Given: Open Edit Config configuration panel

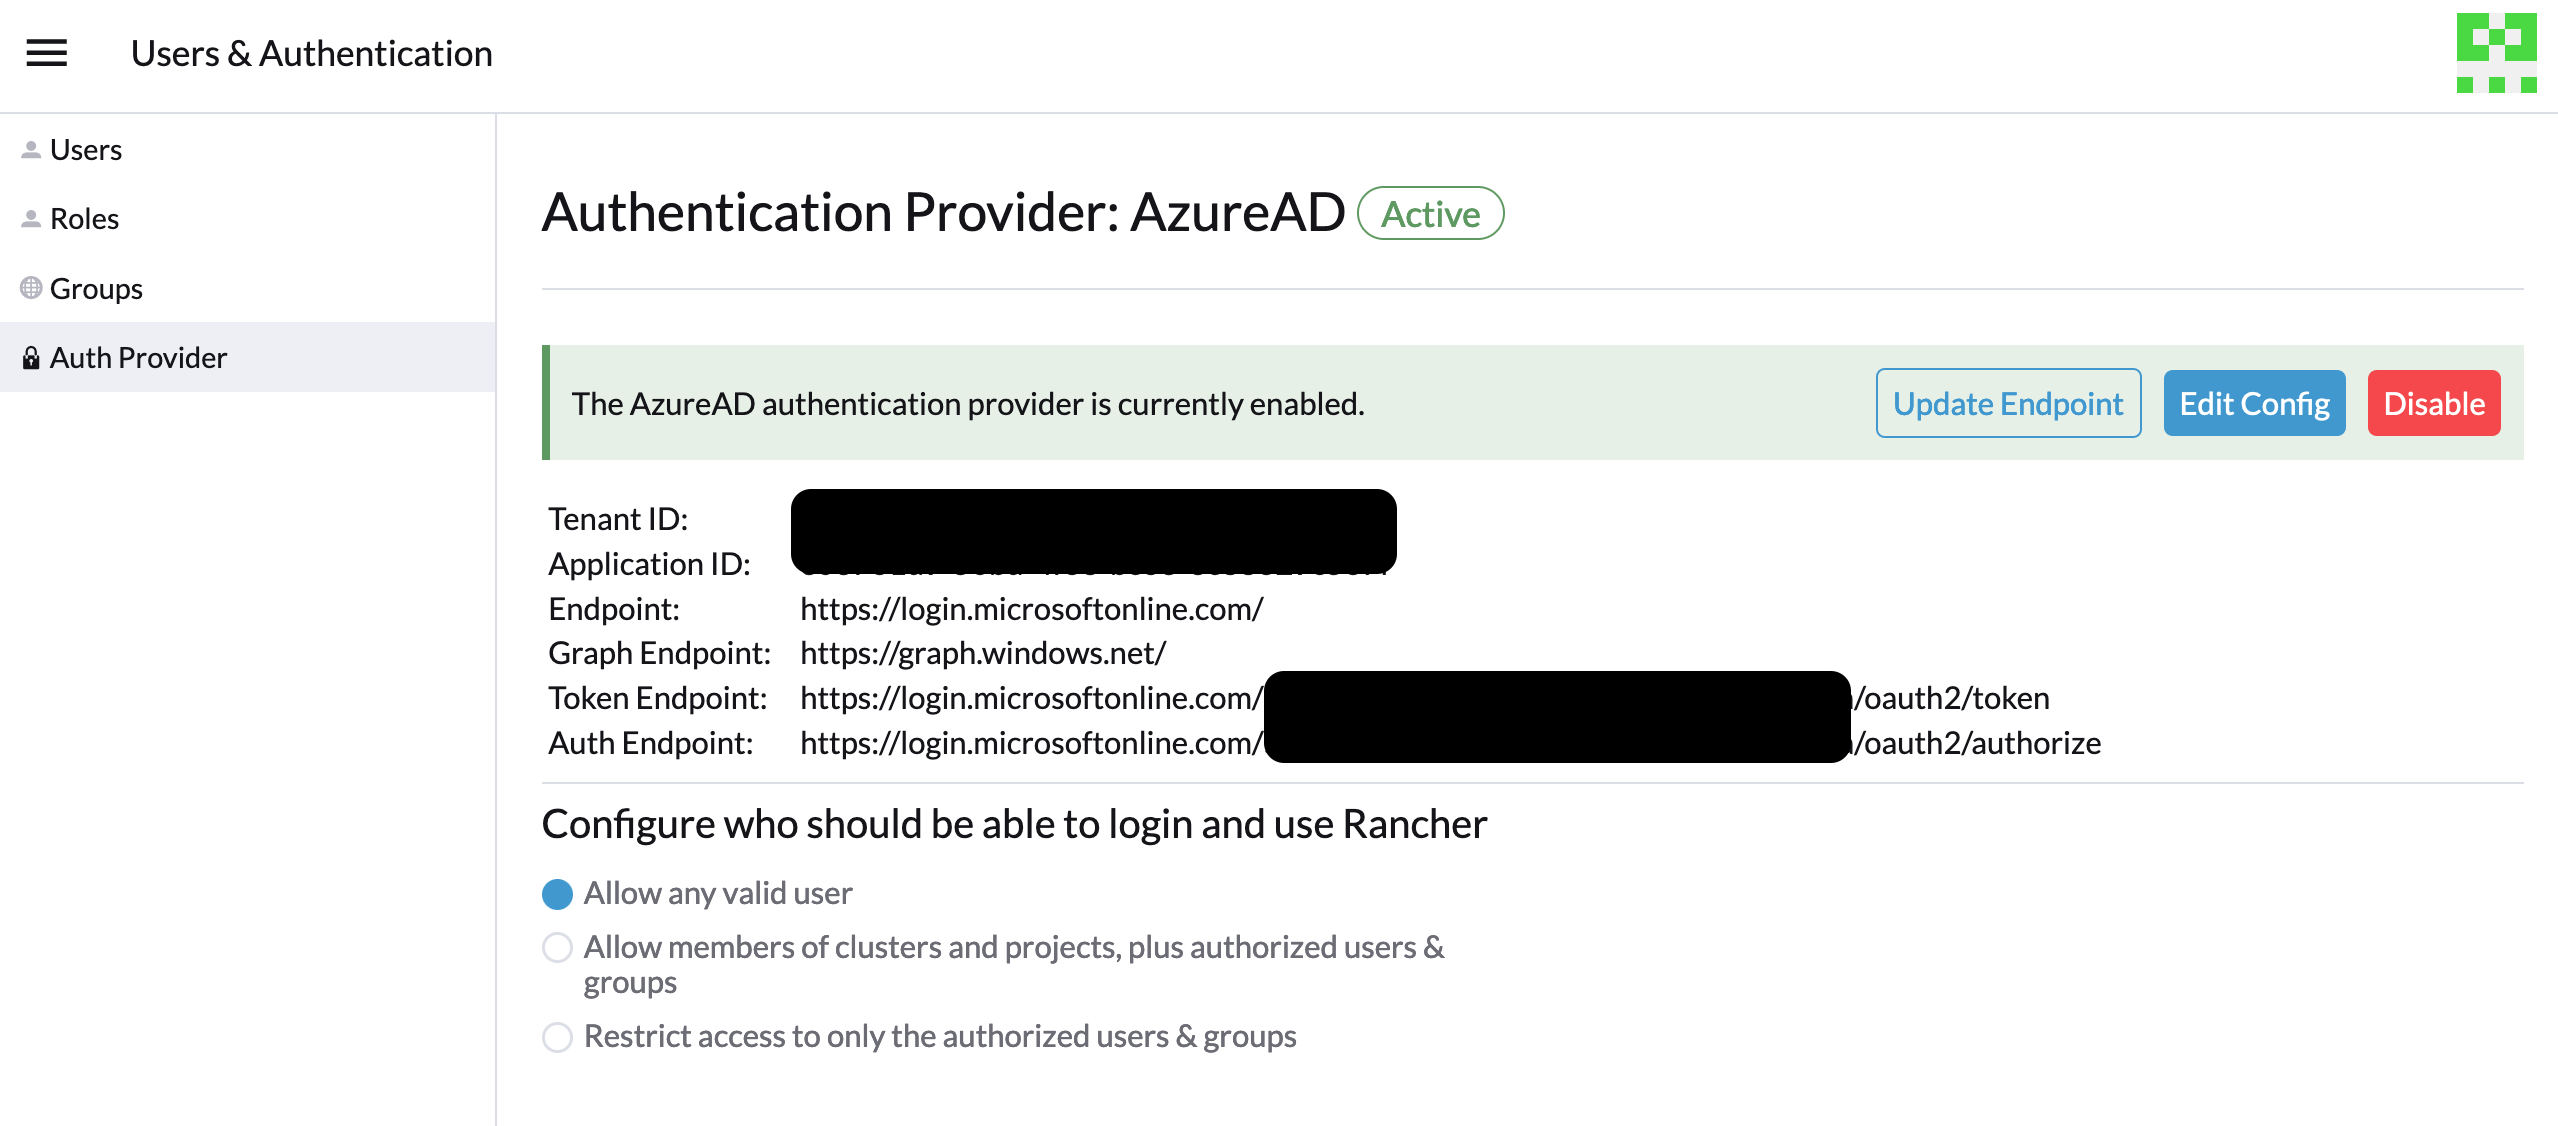Looking at the screenshot, I should [x=2253, y=401].
